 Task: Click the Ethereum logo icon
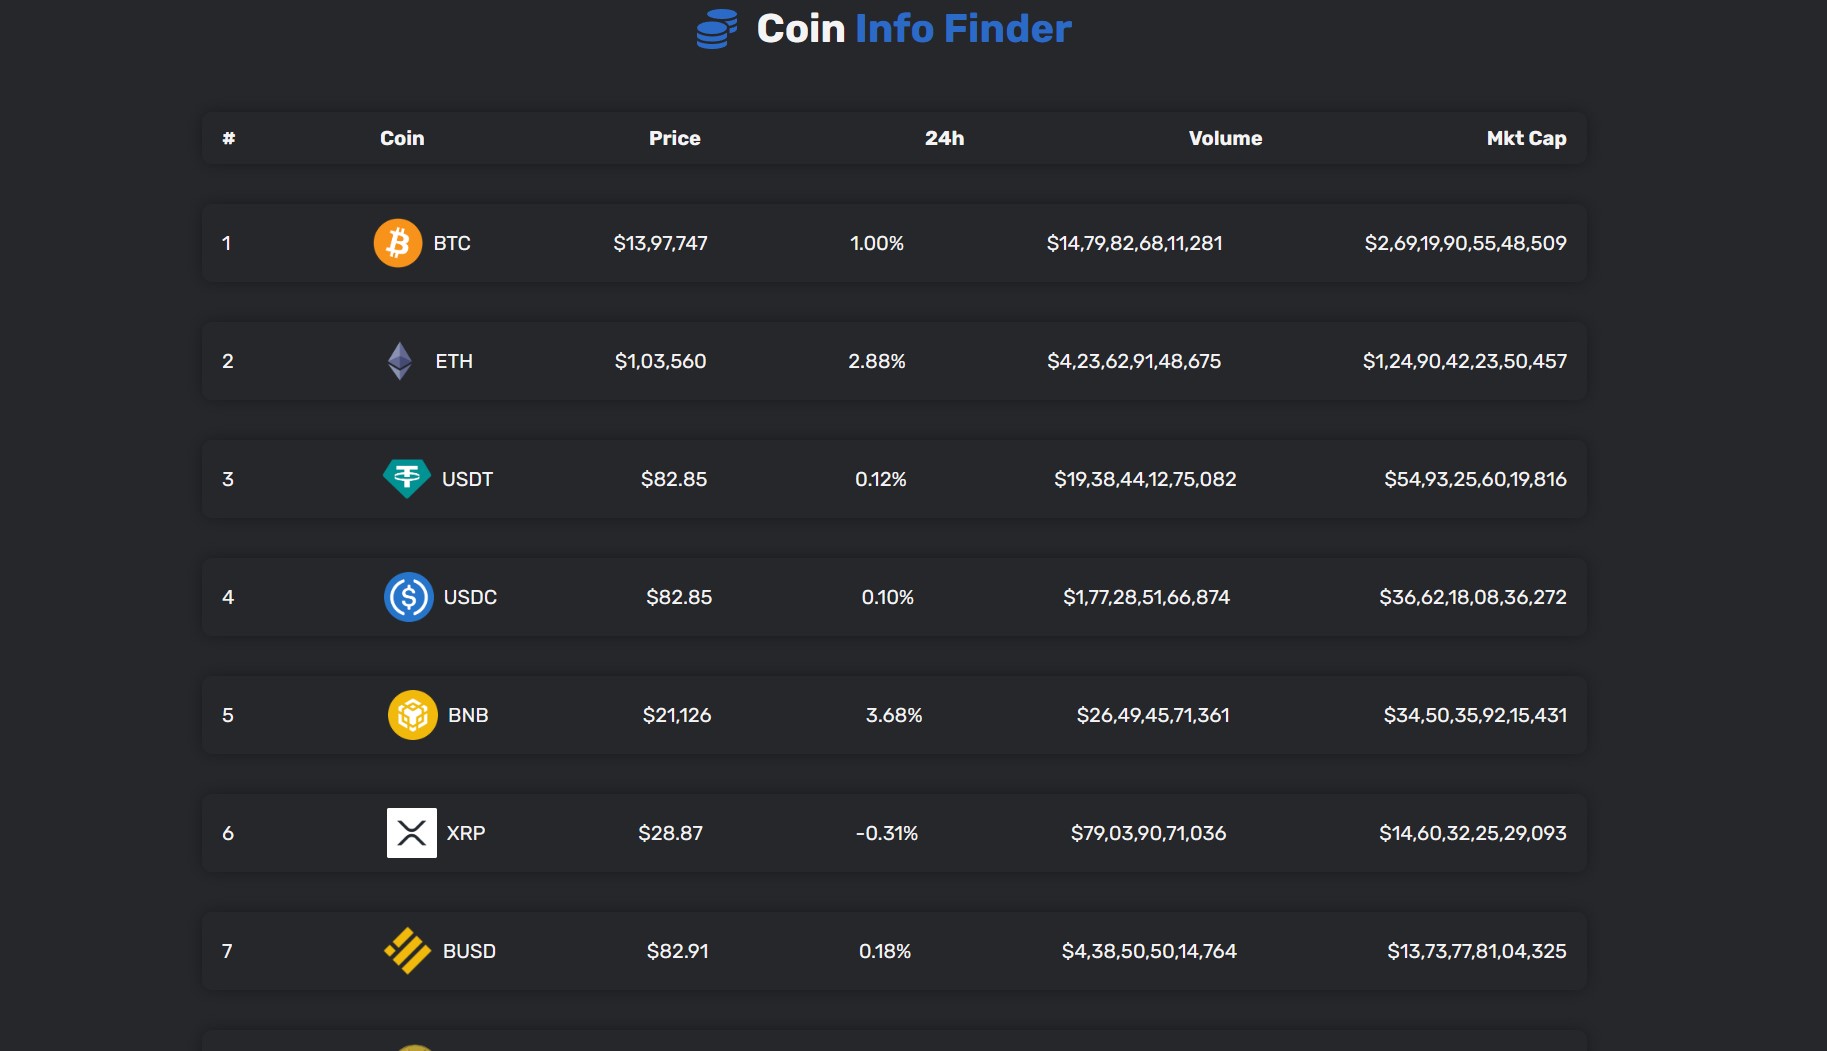coord(401,361)
